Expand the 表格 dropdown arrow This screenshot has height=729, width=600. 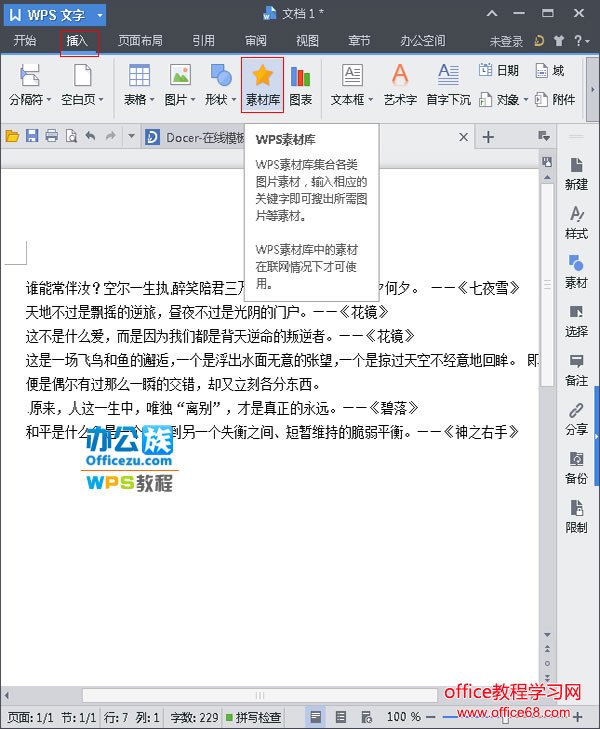tap(152, 99)
